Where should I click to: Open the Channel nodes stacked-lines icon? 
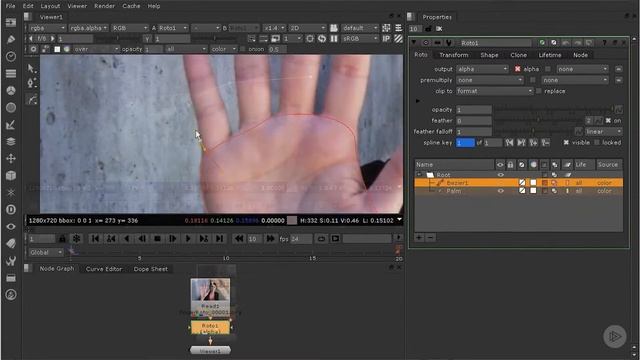[x=11, y=73]
